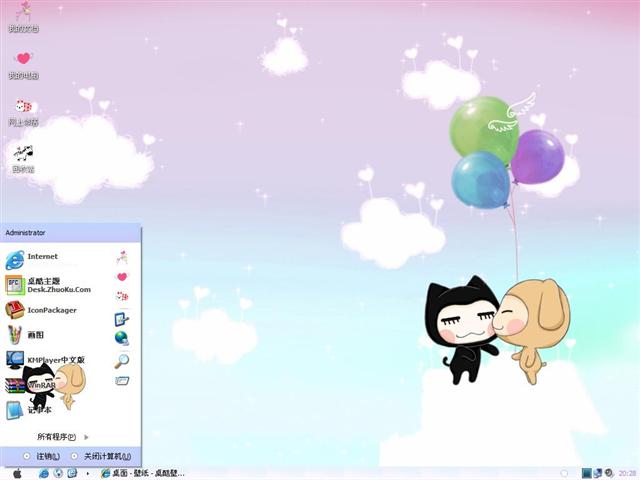640x480 pixels.
Task: Open My Documents icon in Start menu right column
Action: tap(122, 258)
